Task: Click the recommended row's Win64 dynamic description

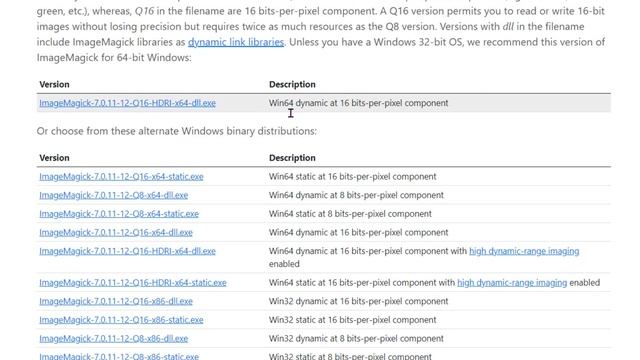Action: (358, 103)
